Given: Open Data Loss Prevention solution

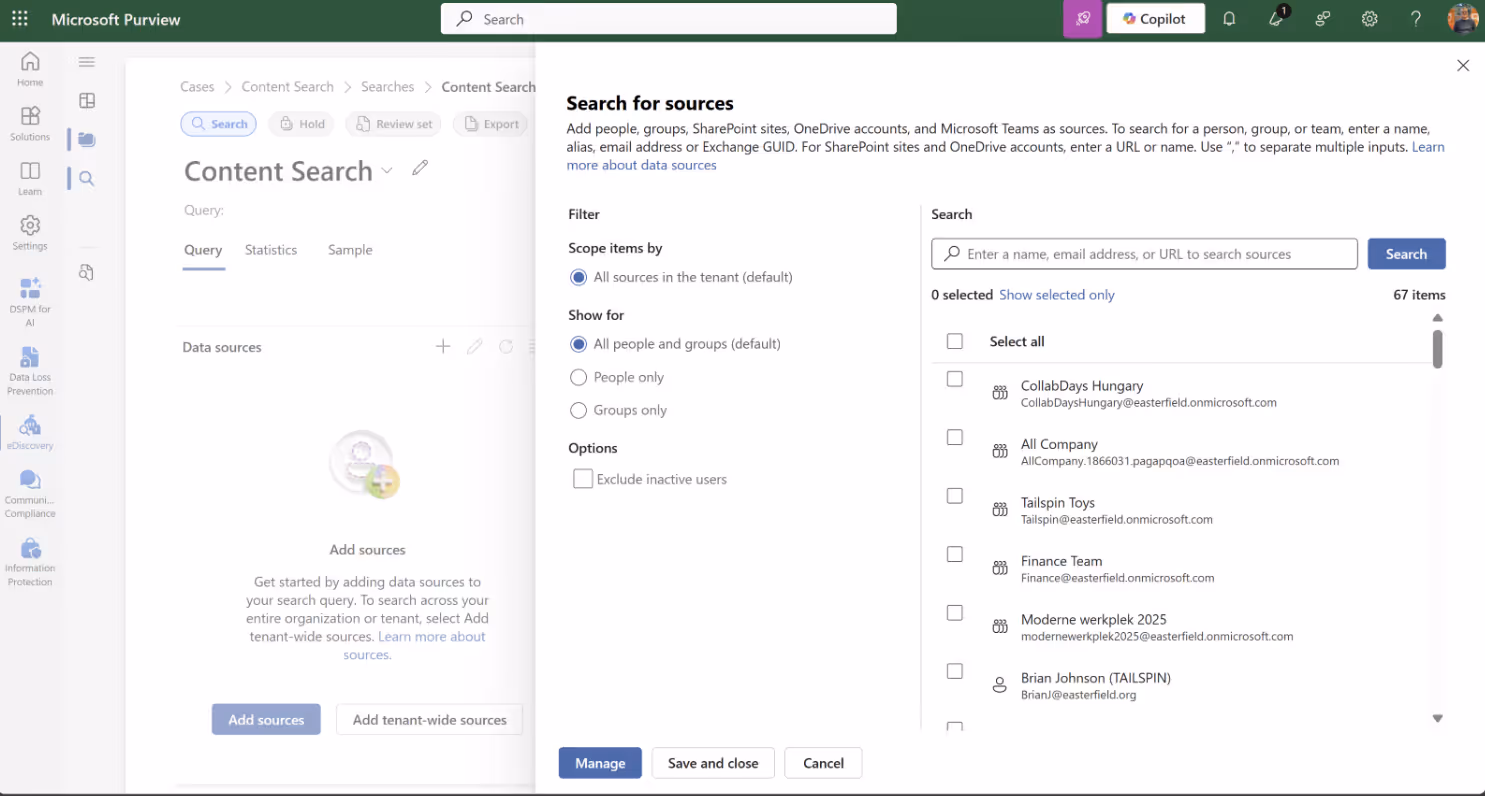Looking at the screenshot, I should click(x=30, y=370).
